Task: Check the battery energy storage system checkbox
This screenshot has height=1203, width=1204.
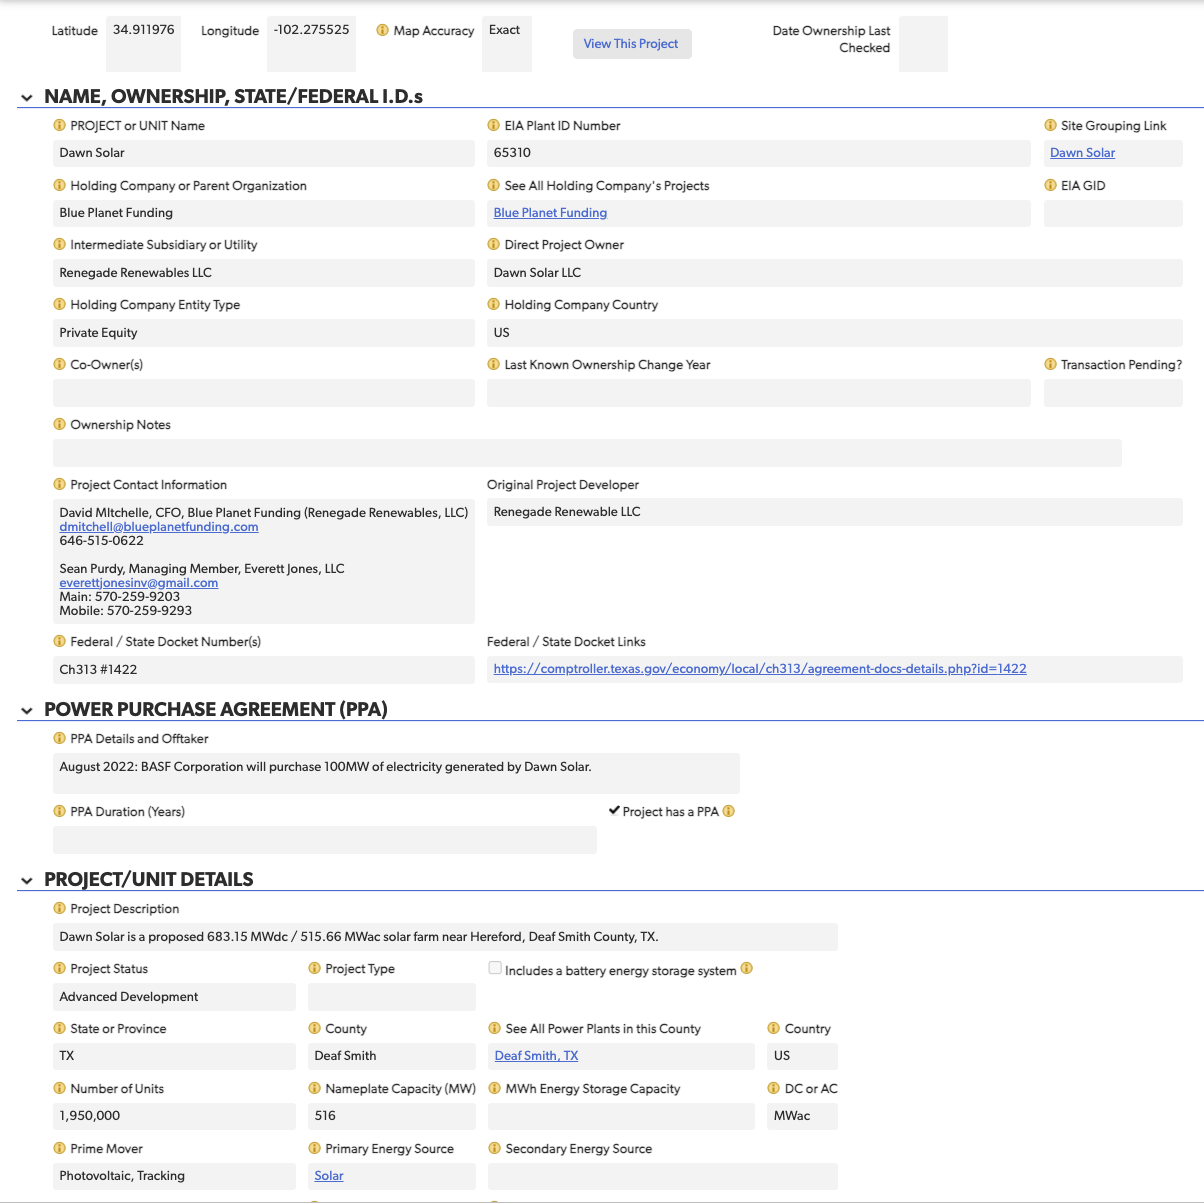Action: click(495, 968)
